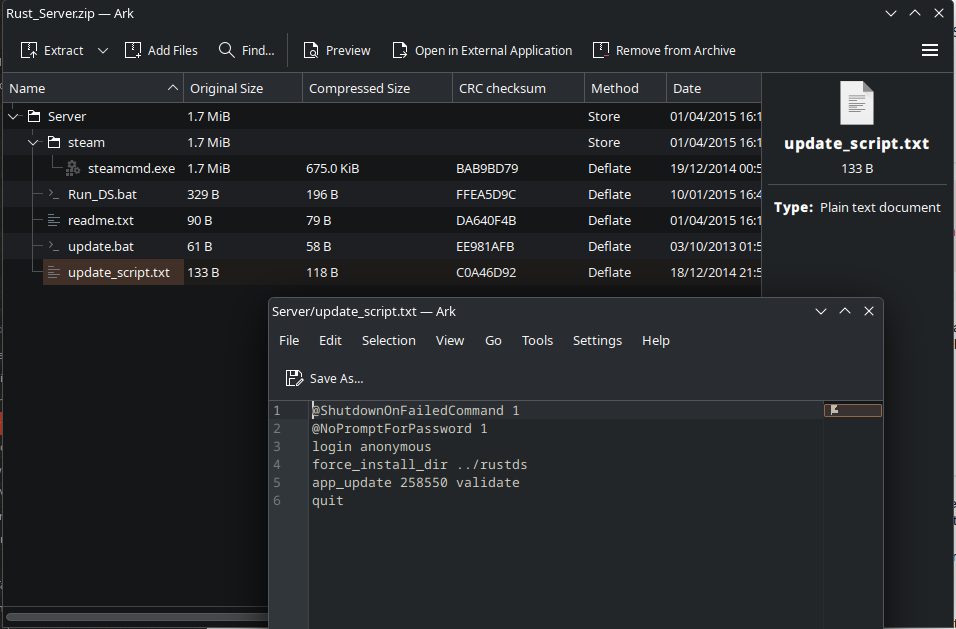Open the Help menu in preview window
The height and width of the screenshot is (629, 956).
[655, 341]
